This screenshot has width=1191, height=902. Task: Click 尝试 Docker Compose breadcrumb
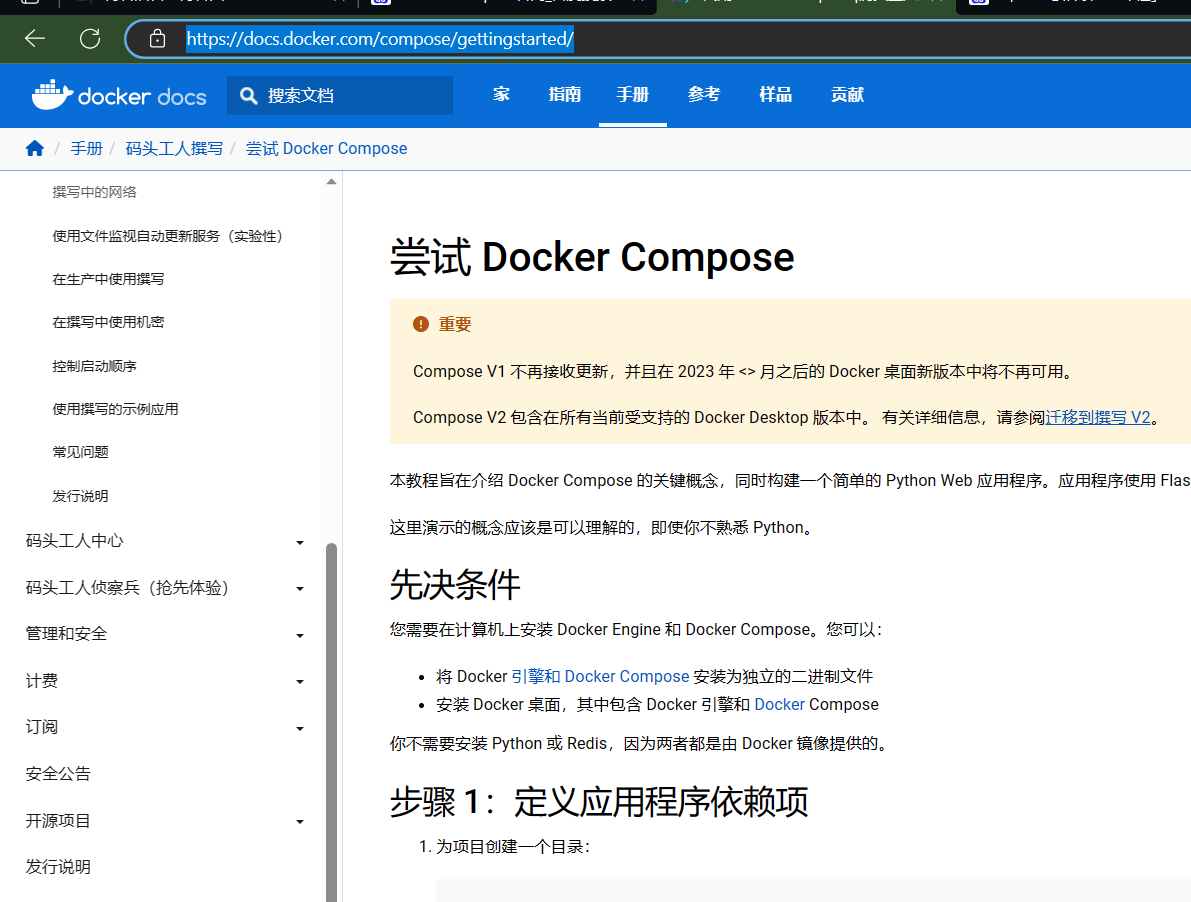click(327, 149)
